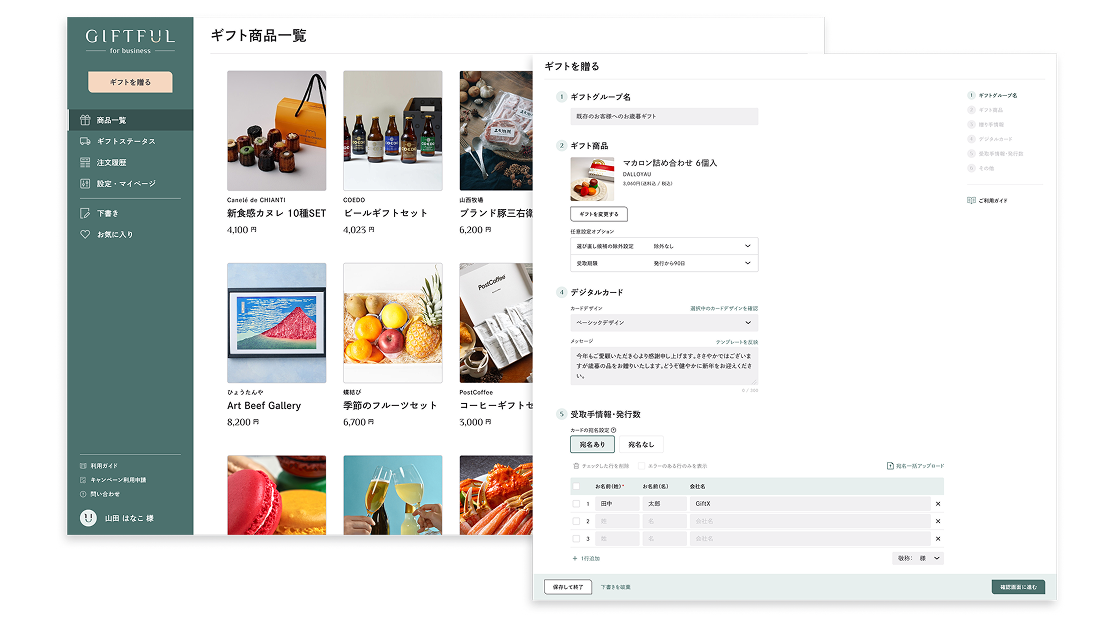Open 設定・マイページ settings icon
Image resolution: width=1120 pixels, height=627 pixels.
86,184
